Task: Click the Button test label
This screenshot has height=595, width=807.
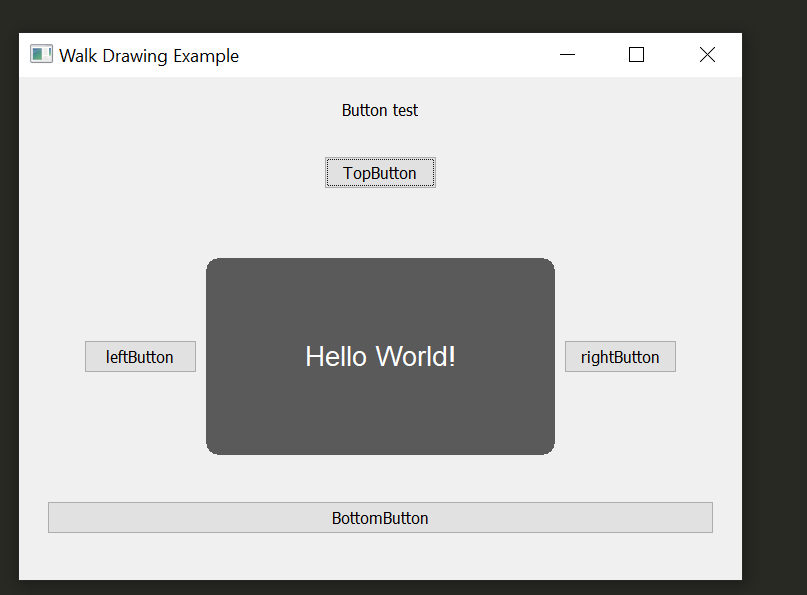Action: (380, 110)
